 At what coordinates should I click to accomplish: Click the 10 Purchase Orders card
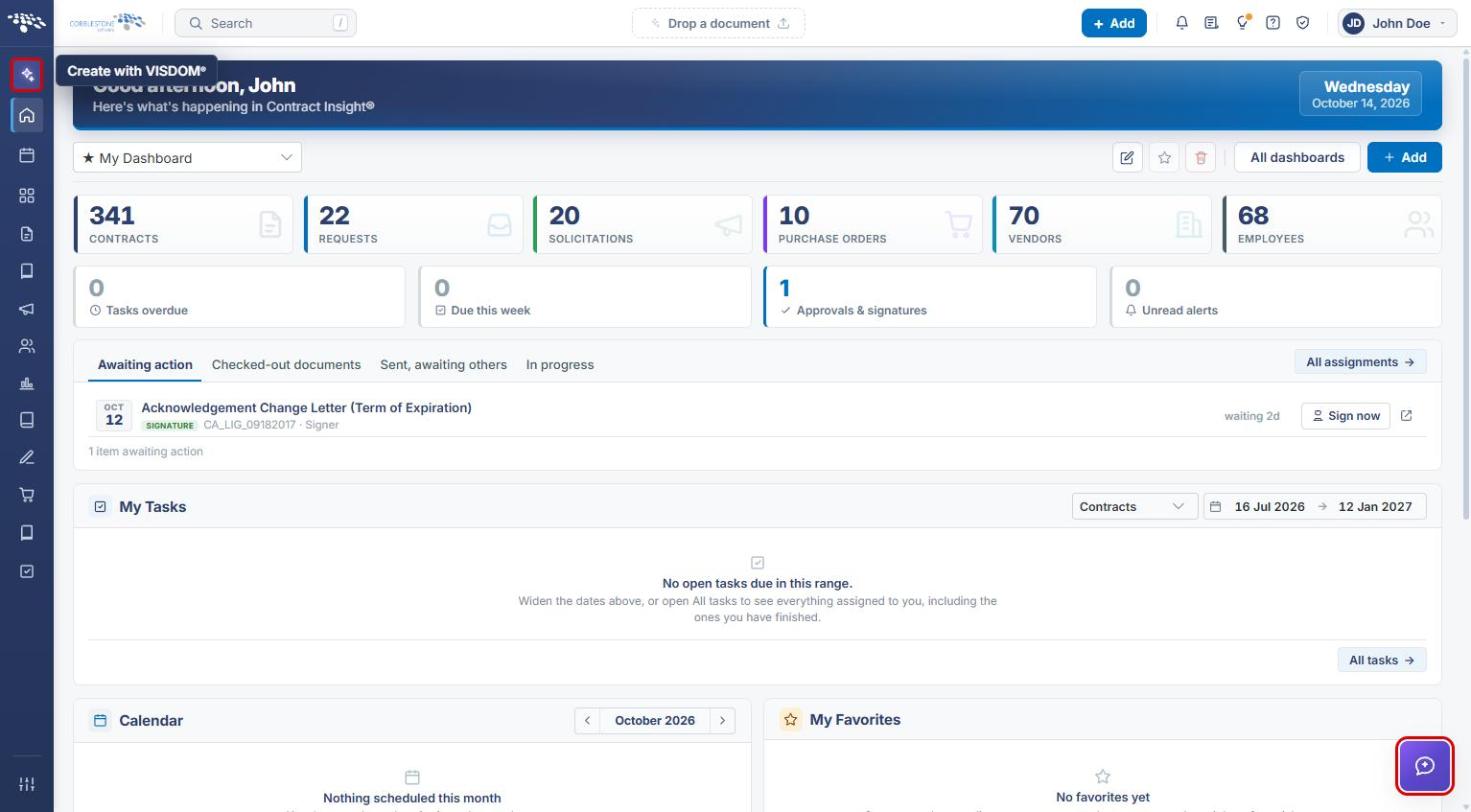872,224
